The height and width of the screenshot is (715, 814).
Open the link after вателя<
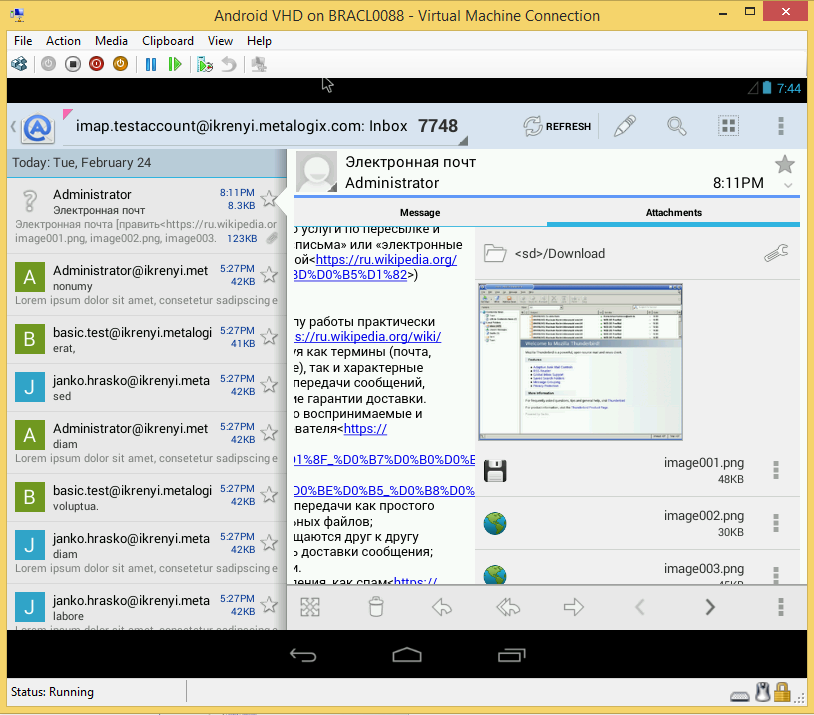pyautogui.click(x=365, y=429)
